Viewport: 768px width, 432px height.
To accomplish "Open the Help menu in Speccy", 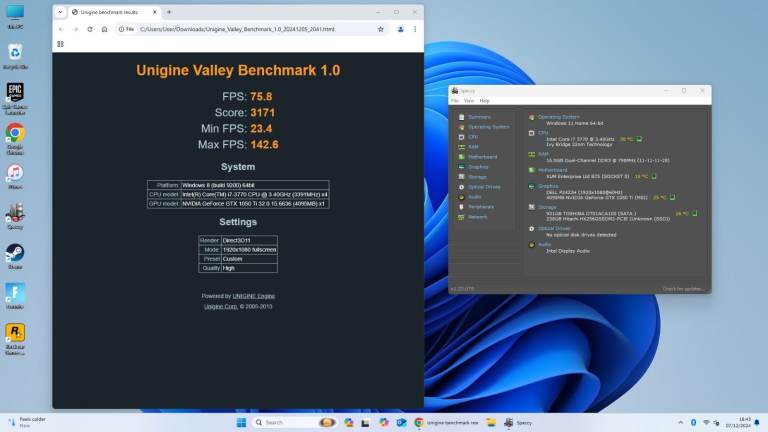I will [484, 101].
